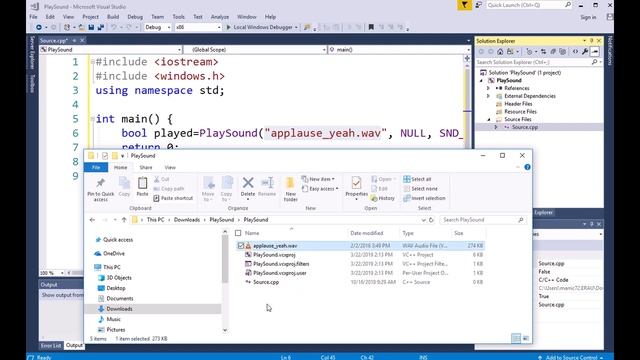Toggle select-all checkbox in Name header
Screen dimensions: 640x360
point(238,233)
